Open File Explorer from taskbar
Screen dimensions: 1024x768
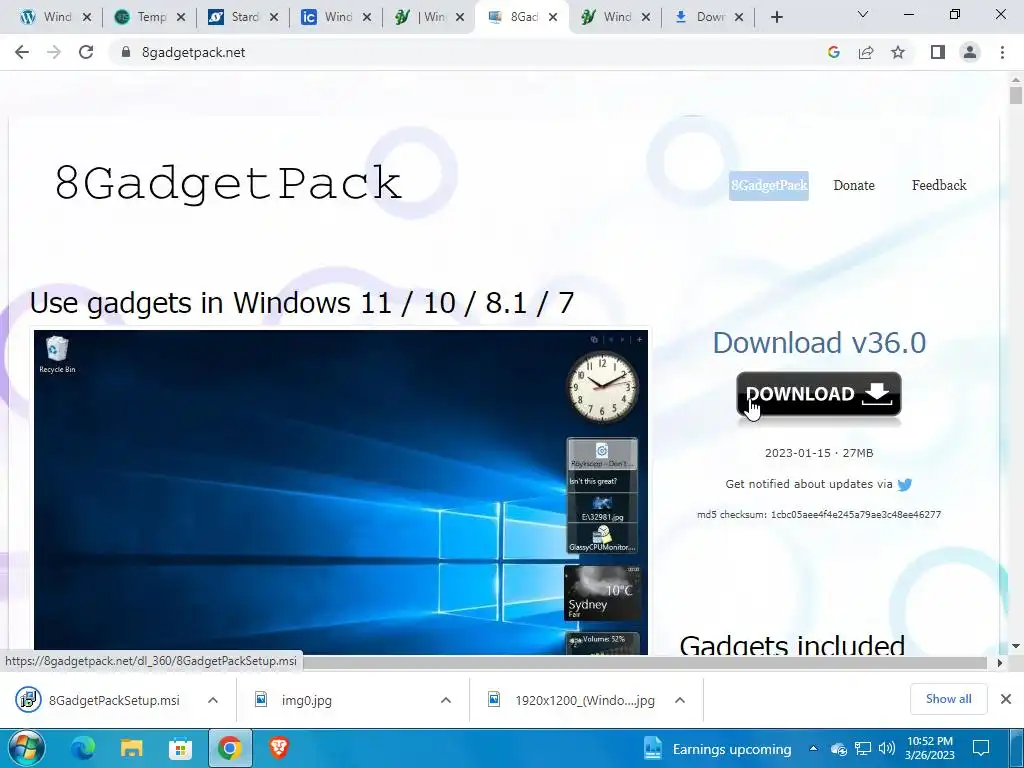click(x=131, y=748)
